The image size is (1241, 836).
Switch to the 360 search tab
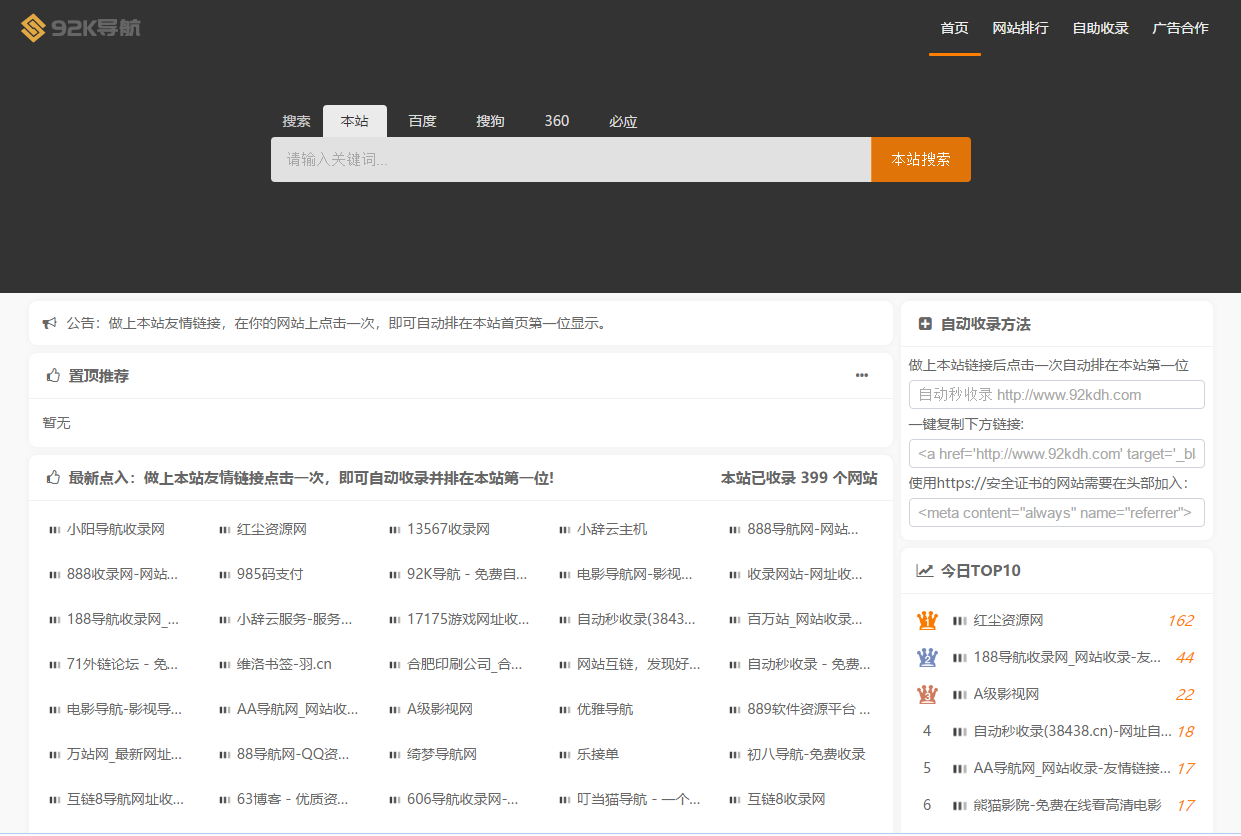[557, 121]
